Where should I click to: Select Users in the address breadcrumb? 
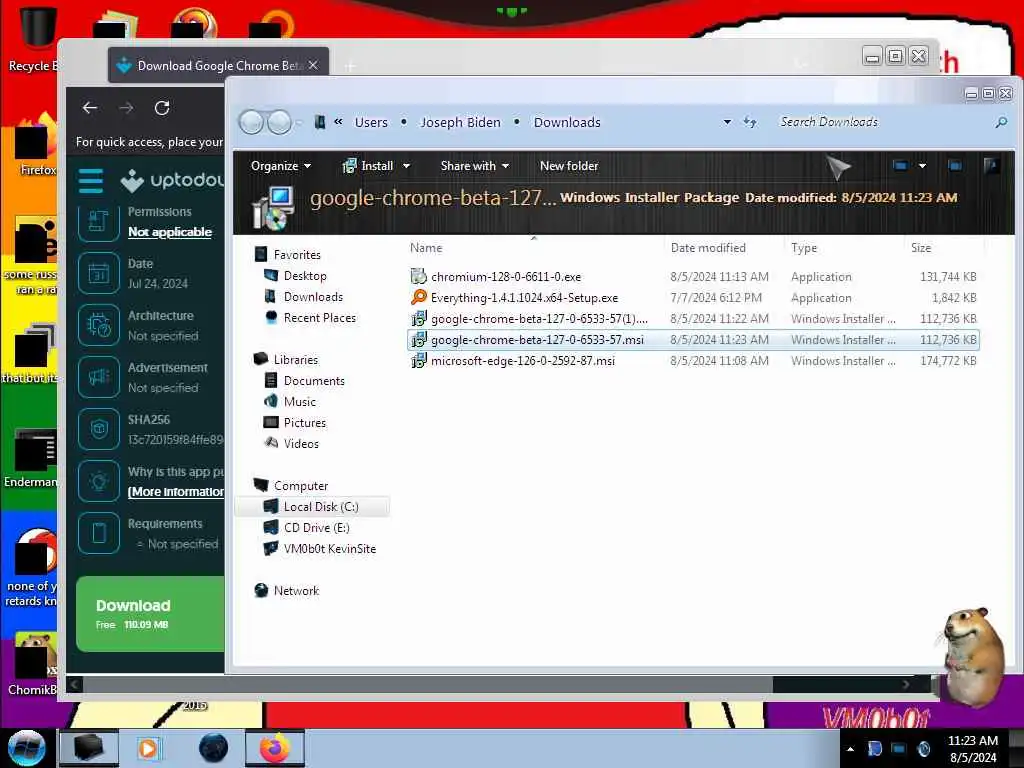[371, 122]
